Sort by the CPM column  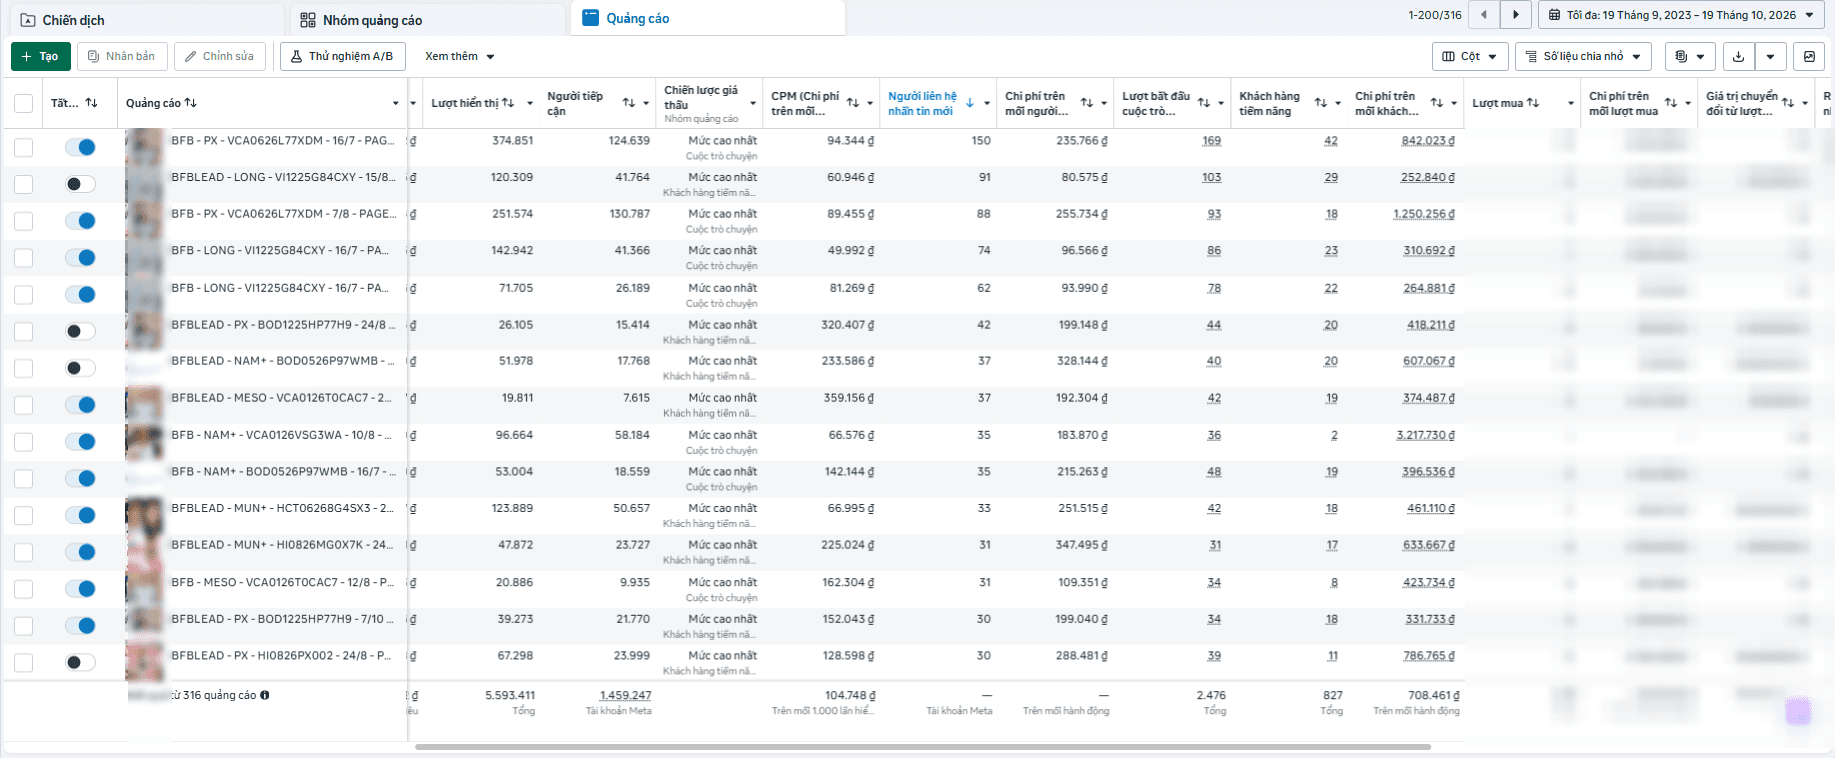(853, 103)
